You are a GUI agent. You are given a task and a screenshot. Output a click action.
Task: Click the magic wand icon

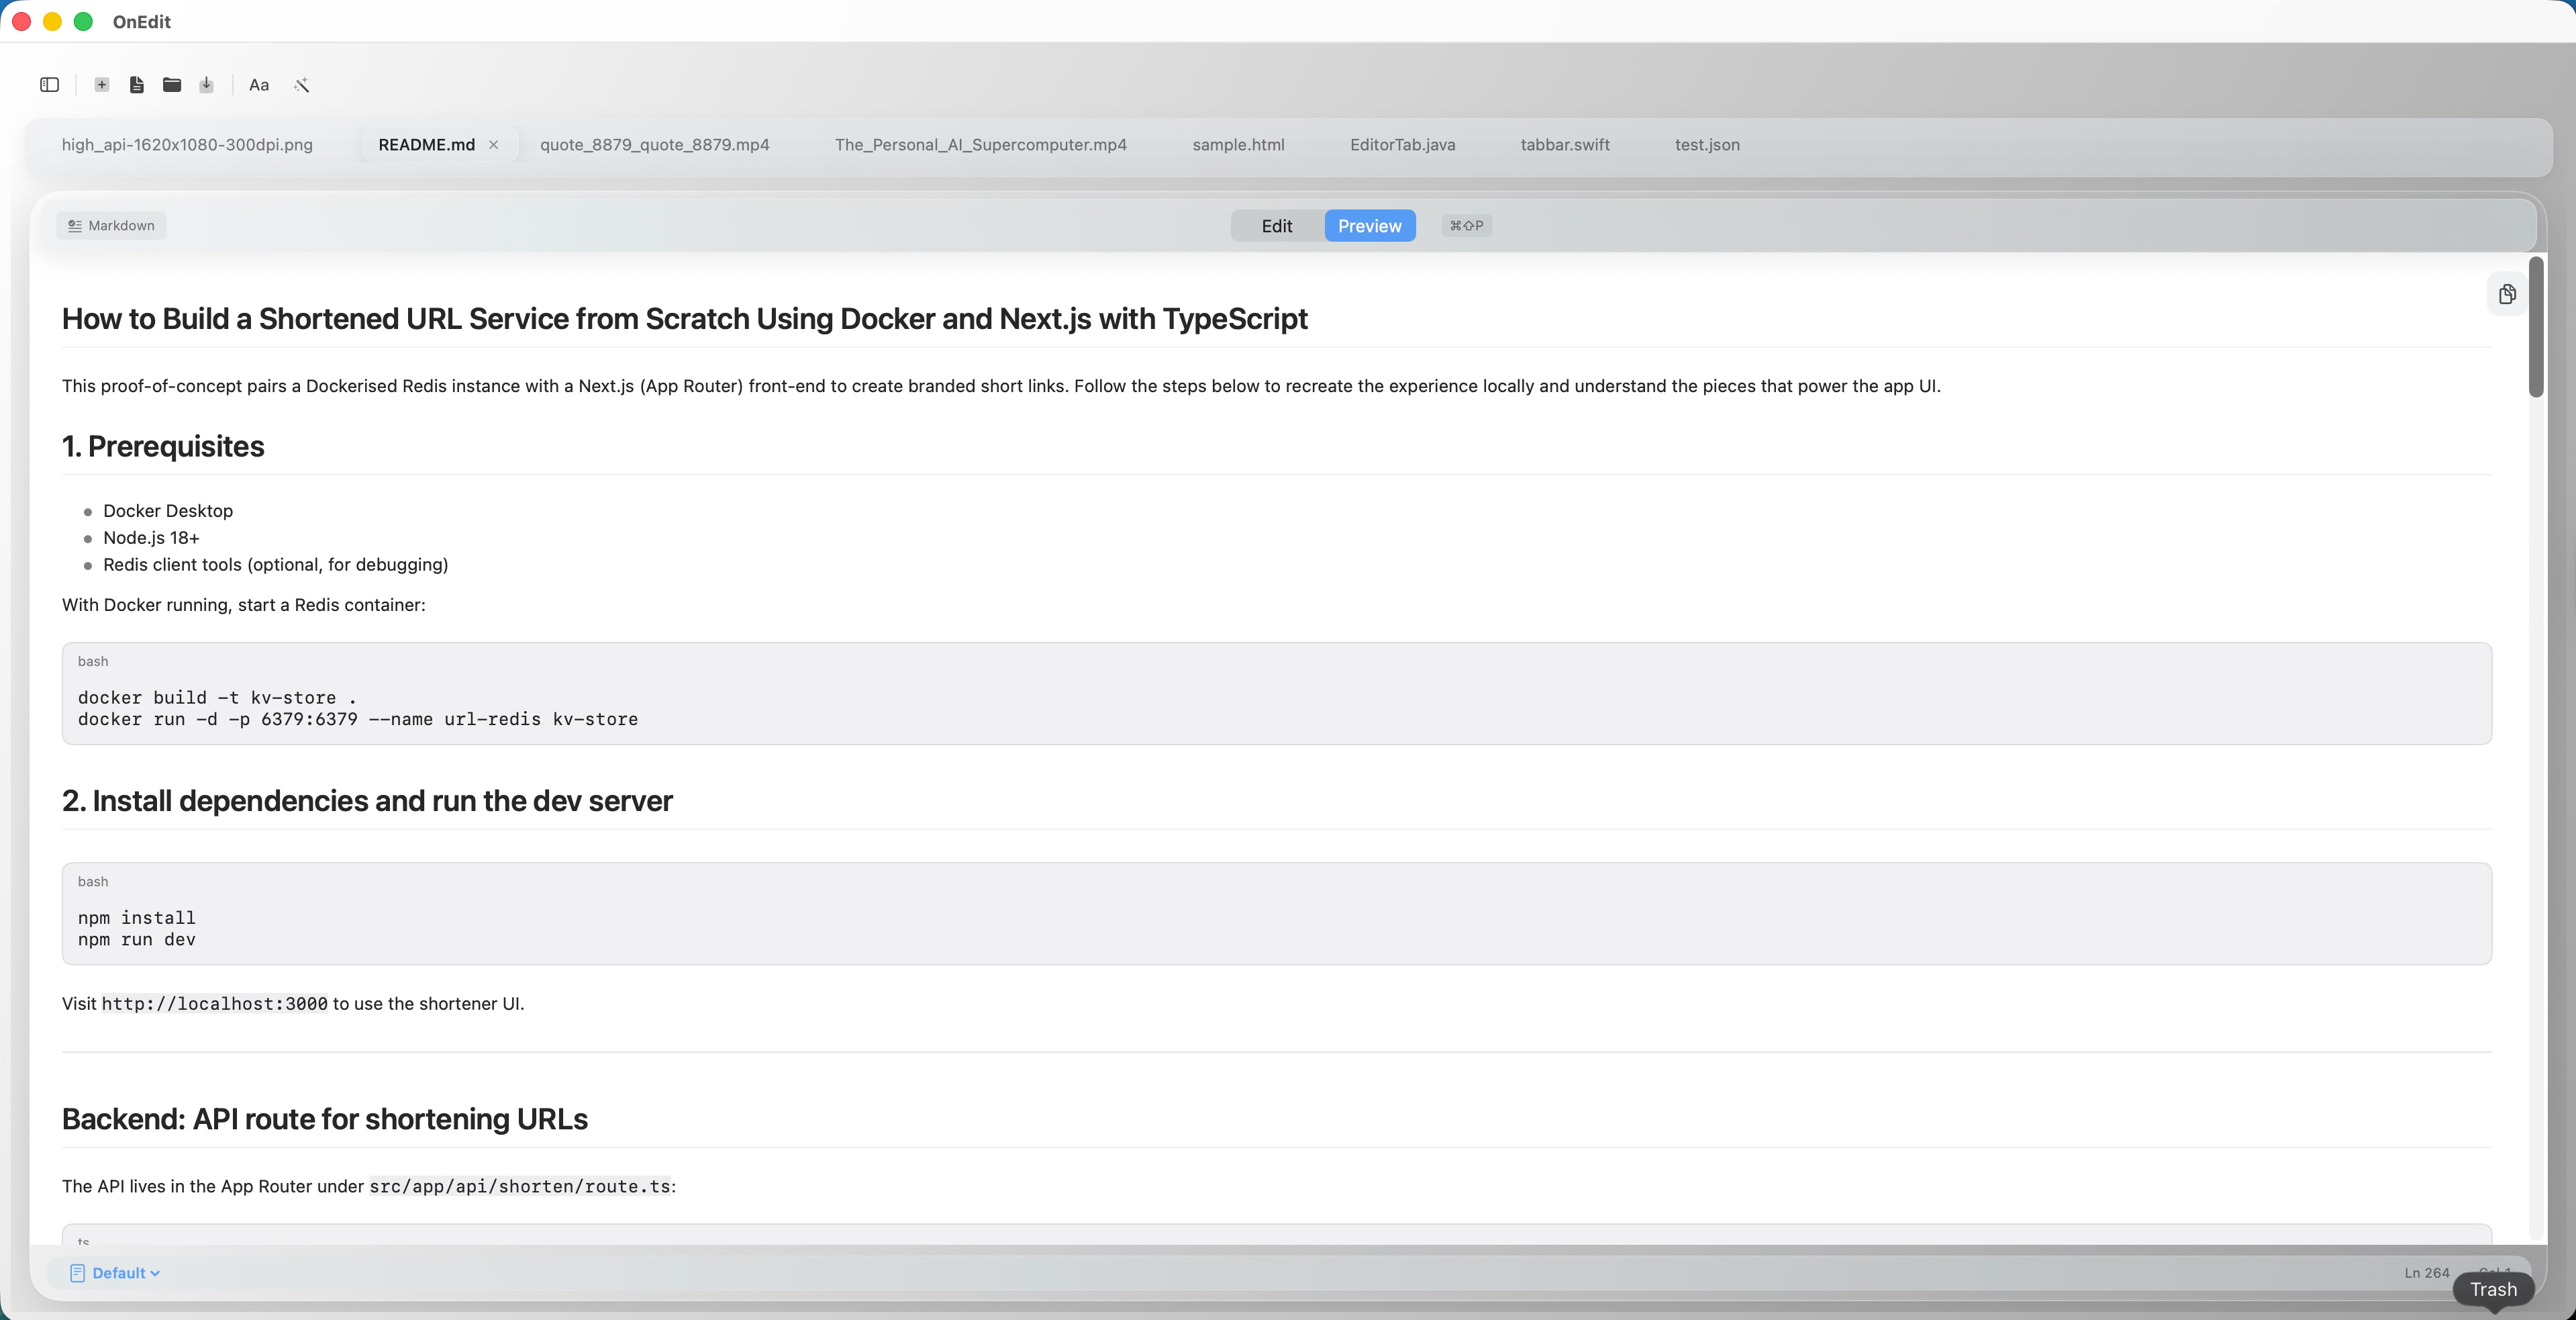pyautogui.click(x=301, y=85)
